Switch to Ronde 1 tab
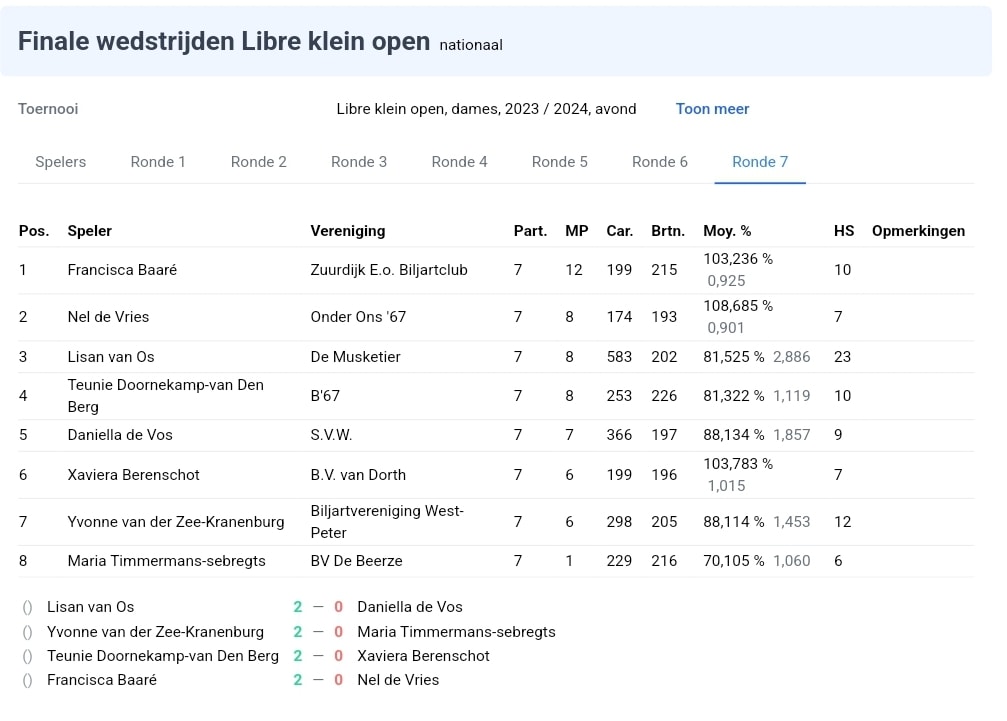Image resolution: width=1007 pixels, height=721 pixels. (x=158, y=162)
